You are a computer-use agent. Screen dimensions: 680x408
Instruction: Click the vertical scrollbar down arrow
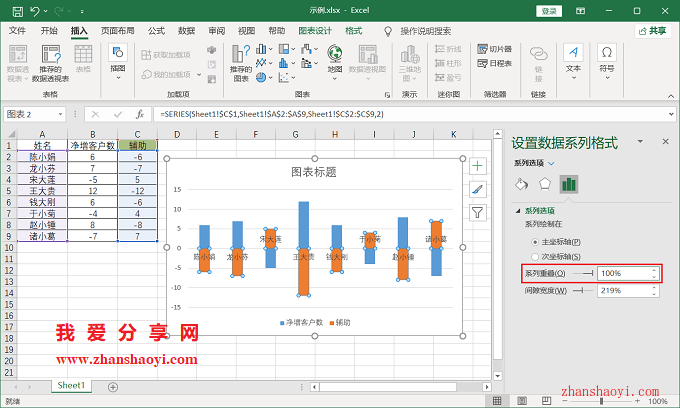497,376
